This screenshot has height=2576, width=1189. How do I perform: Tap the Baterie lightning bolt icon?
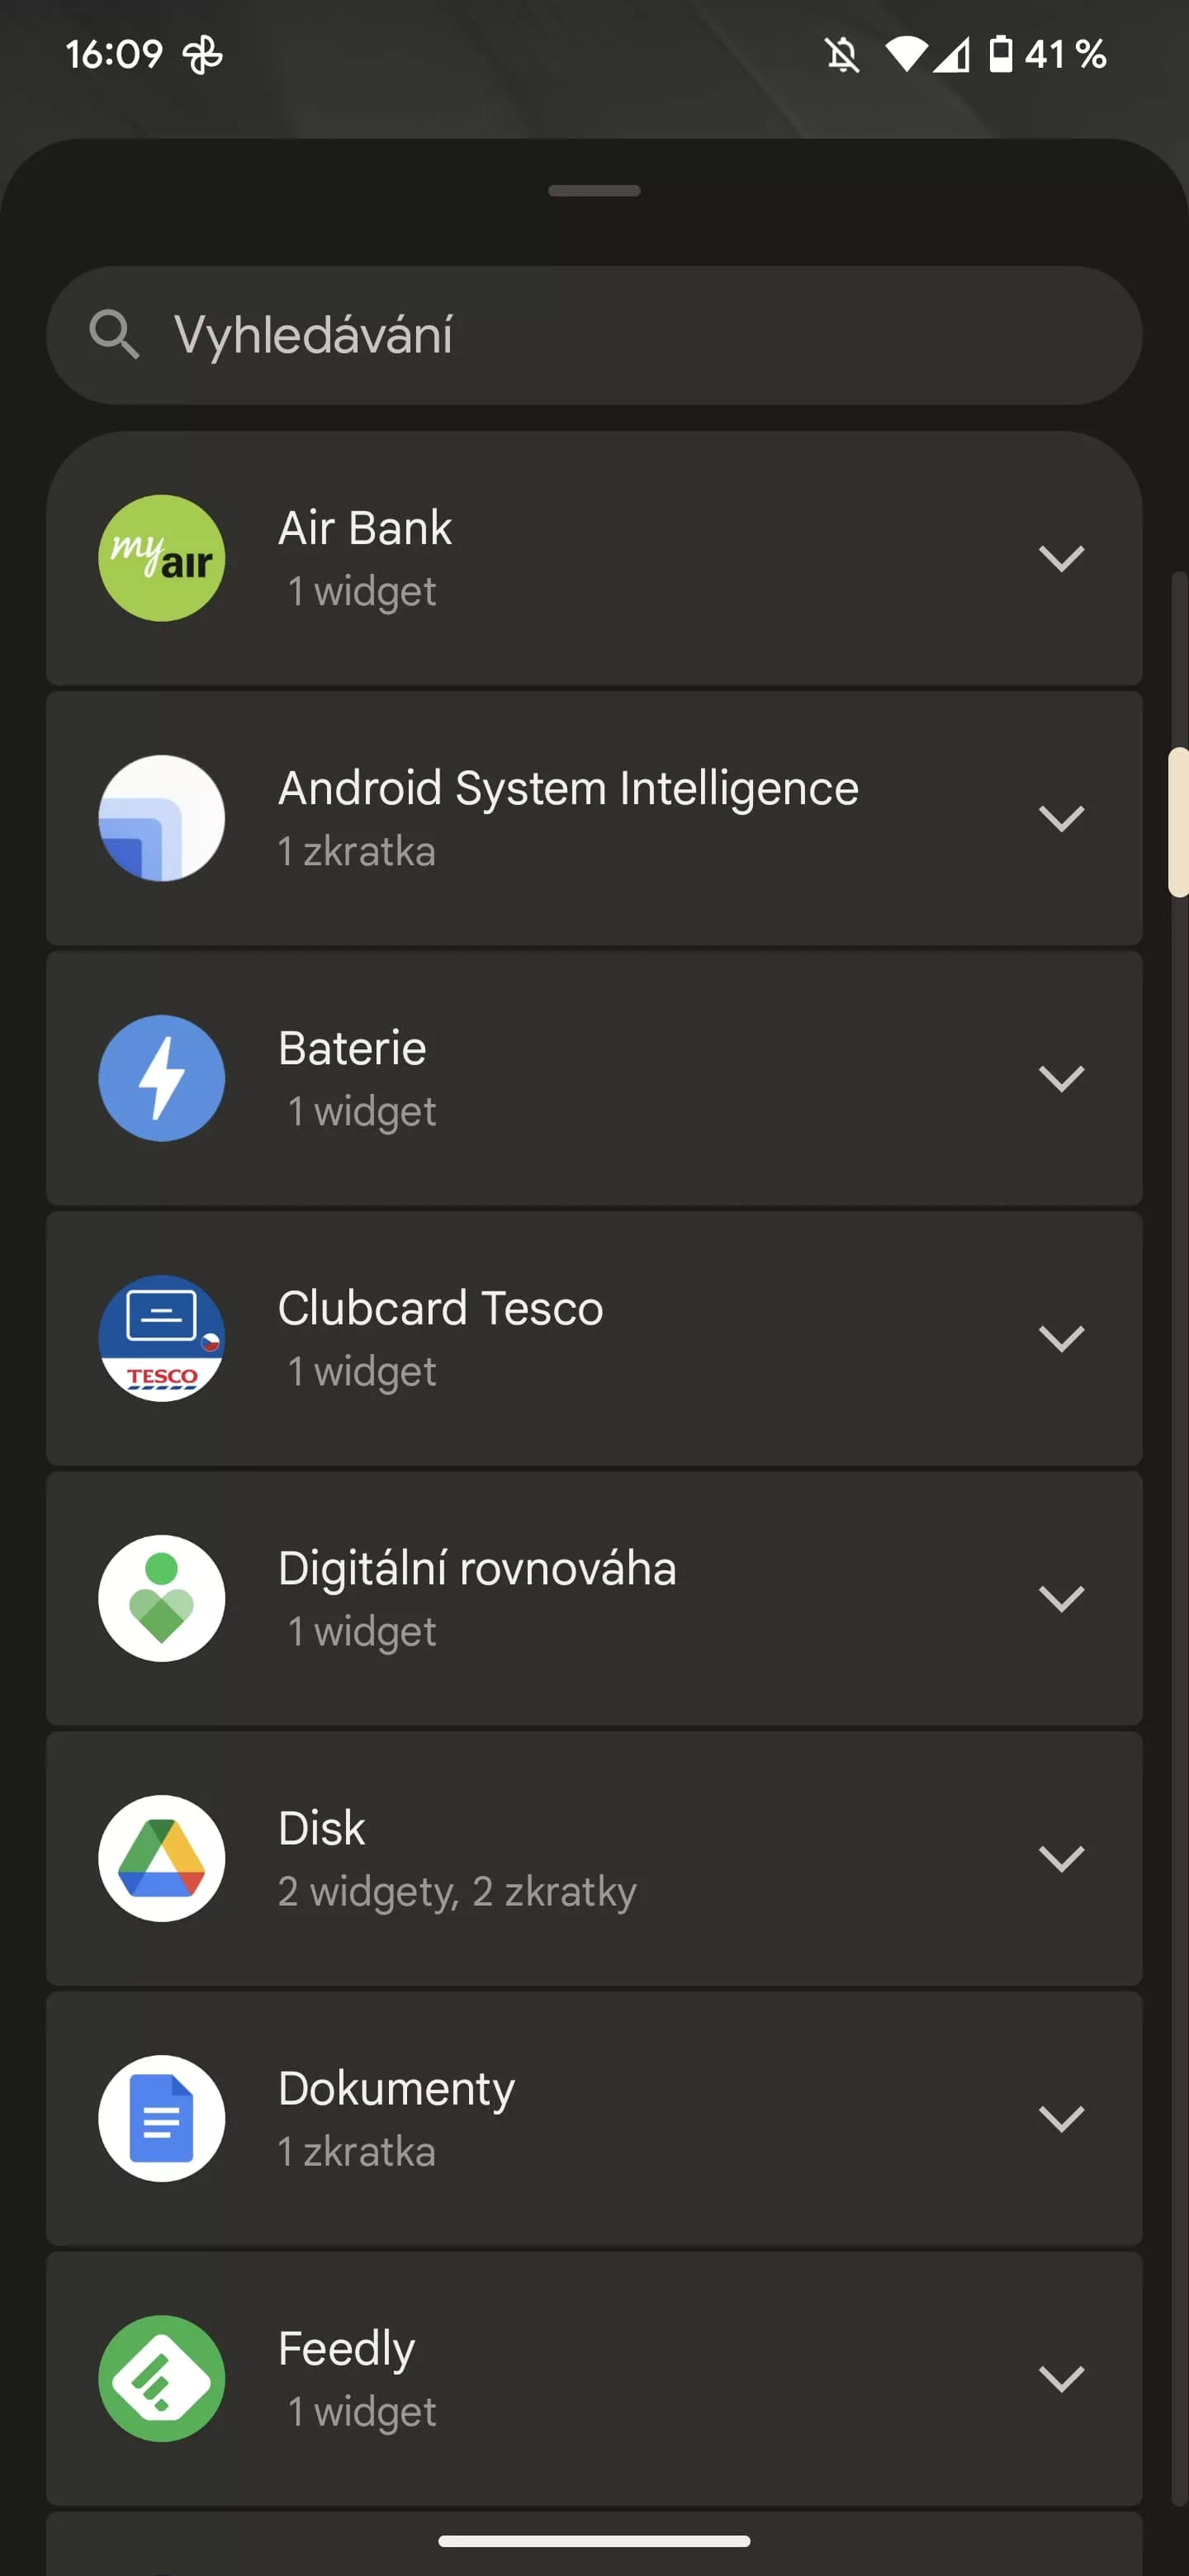coord(161,1078)
